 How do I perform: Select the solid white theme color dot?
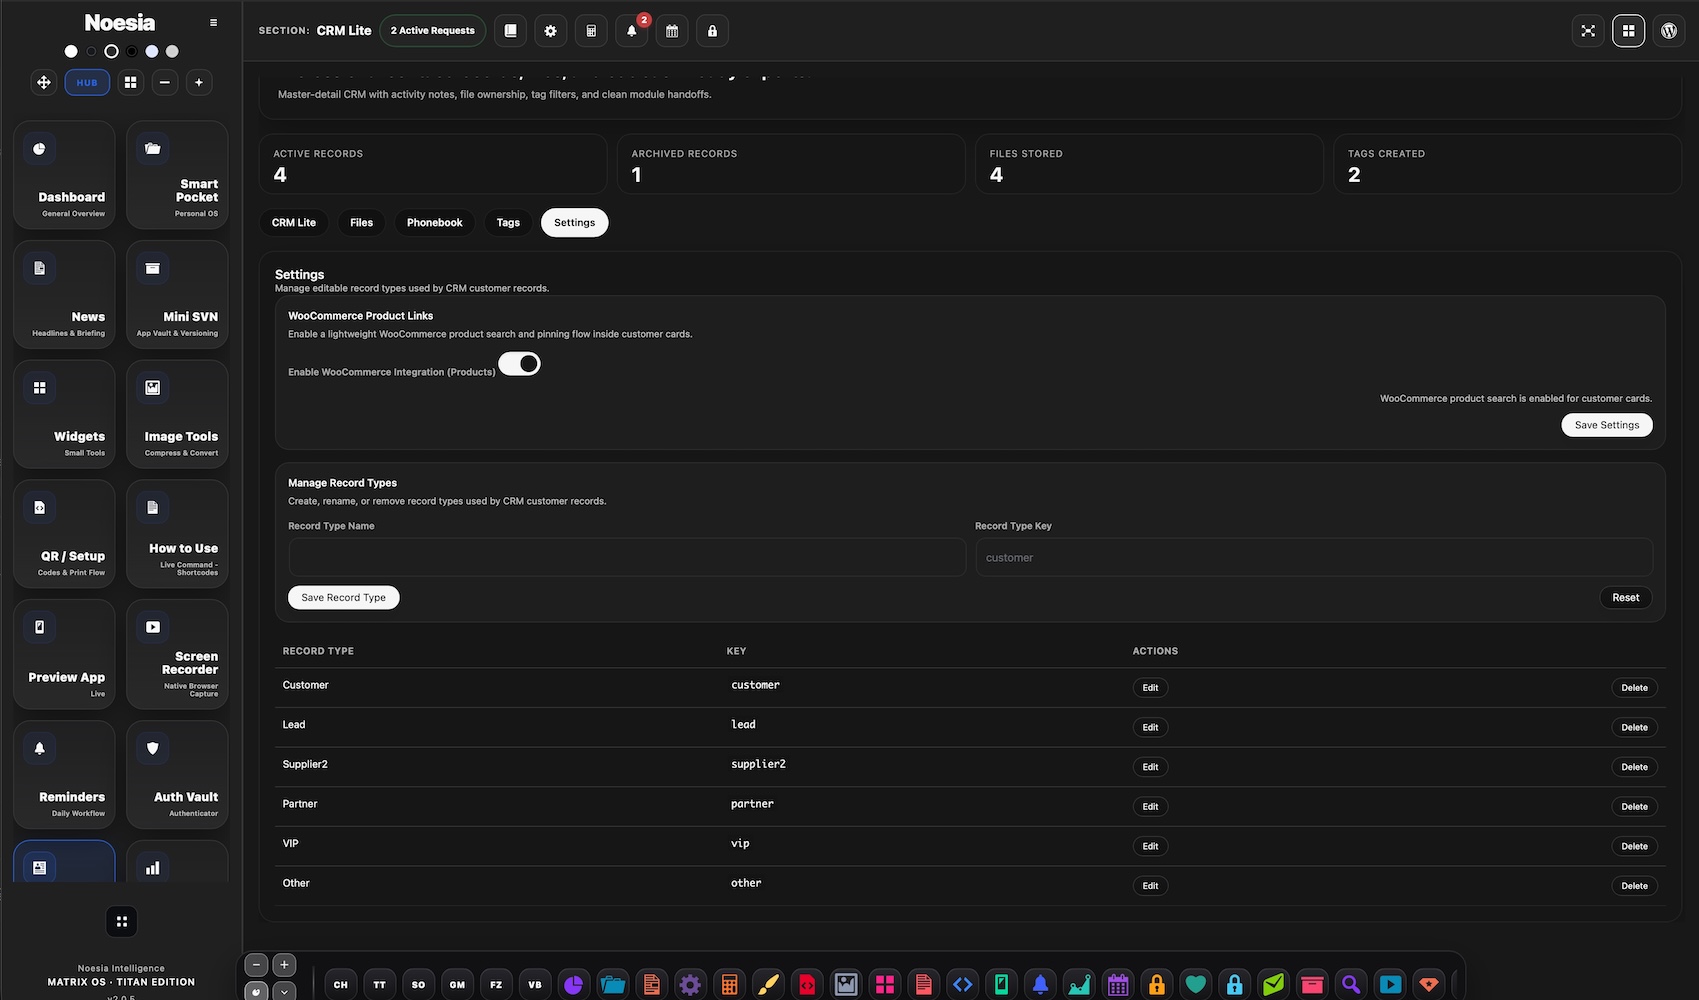(x=71, y=51)
